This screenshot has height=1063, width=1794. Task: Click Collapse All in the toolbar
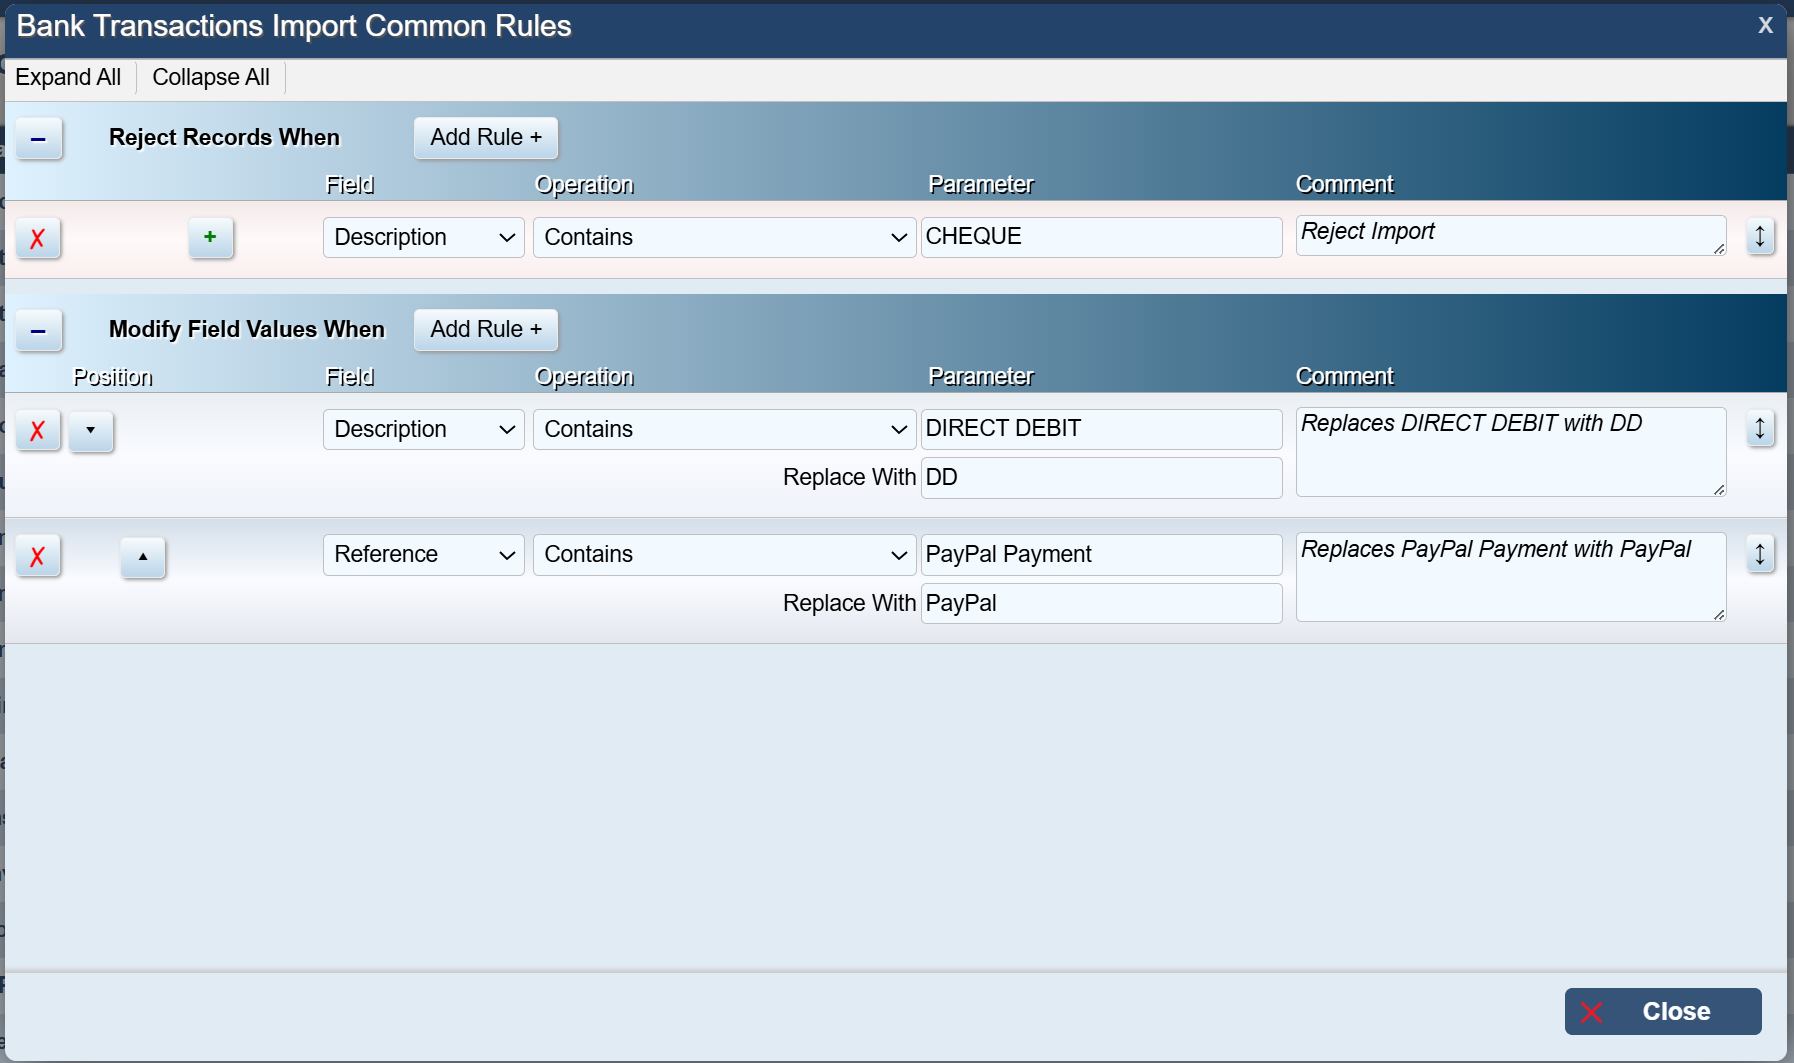211,77
